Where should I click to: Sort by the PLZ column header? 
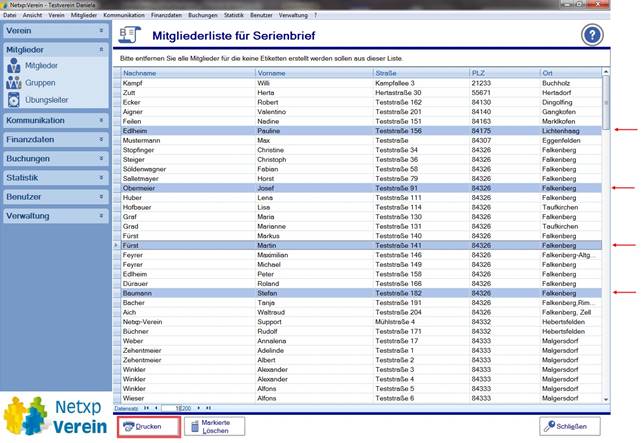pos(505,73)
